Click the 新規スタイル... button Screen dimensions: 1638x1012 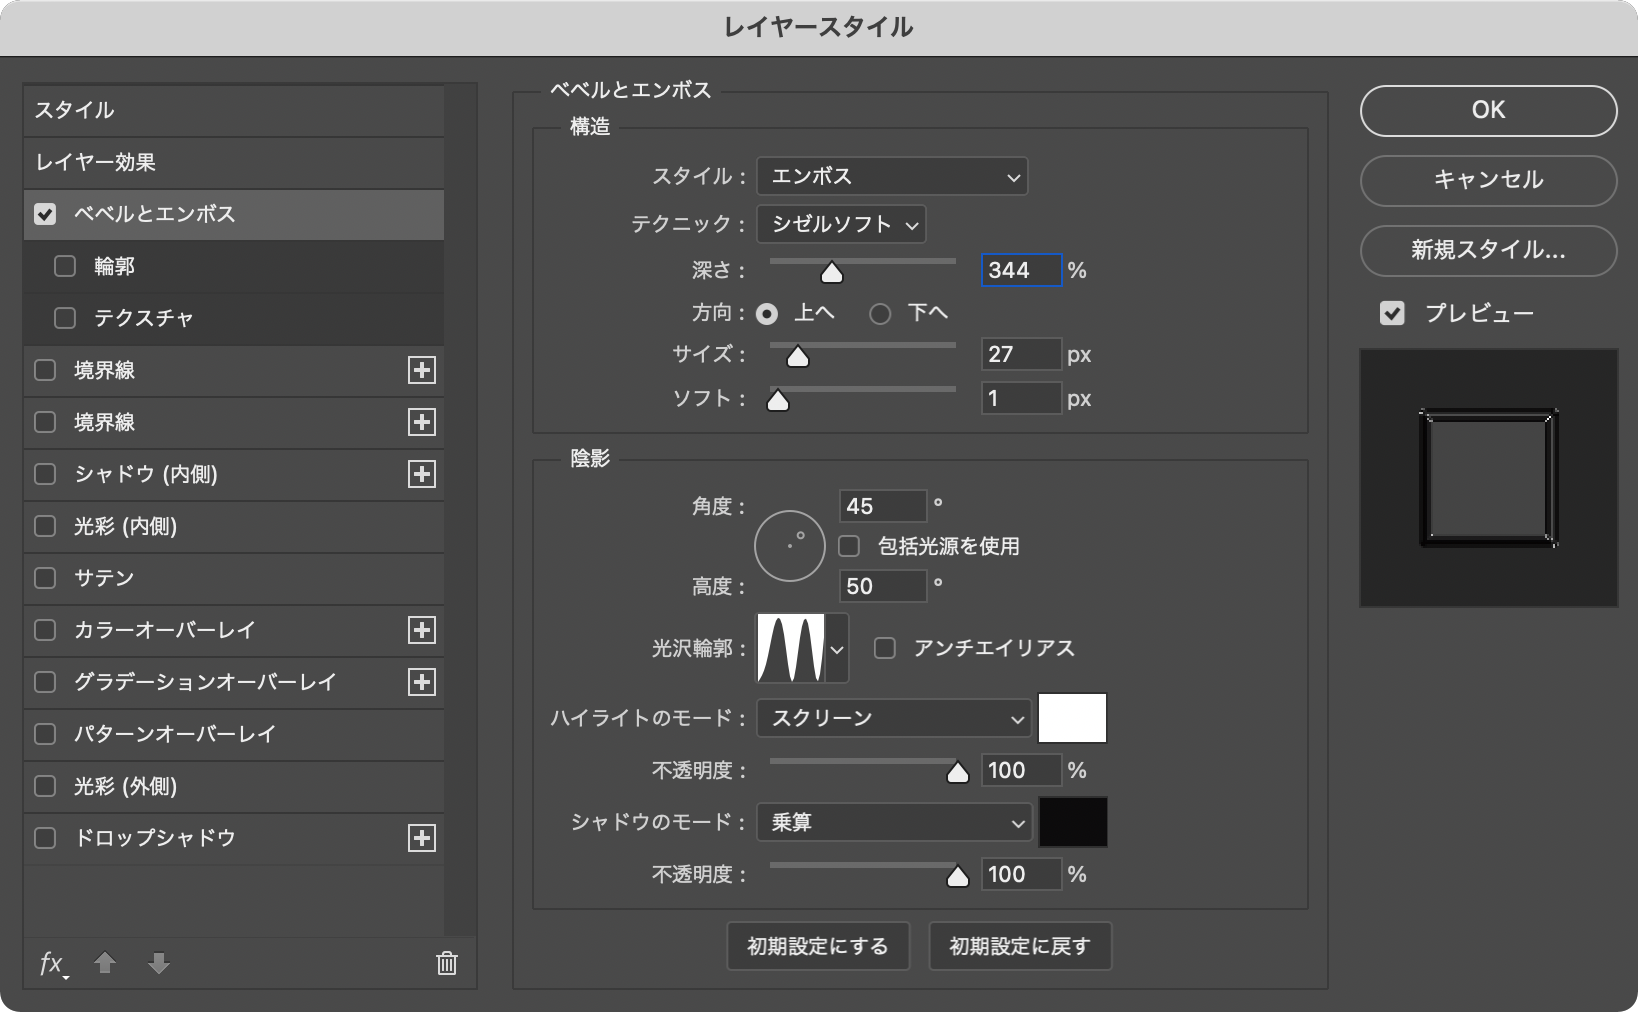pos(1488,250)
